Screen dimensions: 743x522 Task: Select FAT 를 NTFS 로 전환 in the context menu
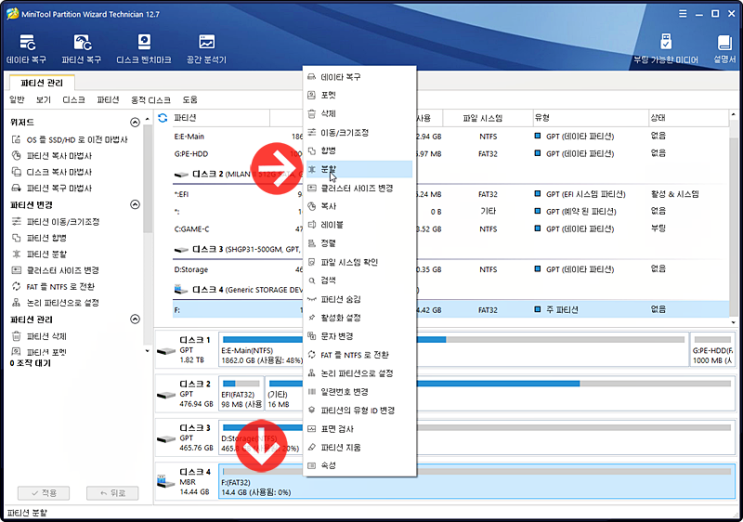[359, 355]
